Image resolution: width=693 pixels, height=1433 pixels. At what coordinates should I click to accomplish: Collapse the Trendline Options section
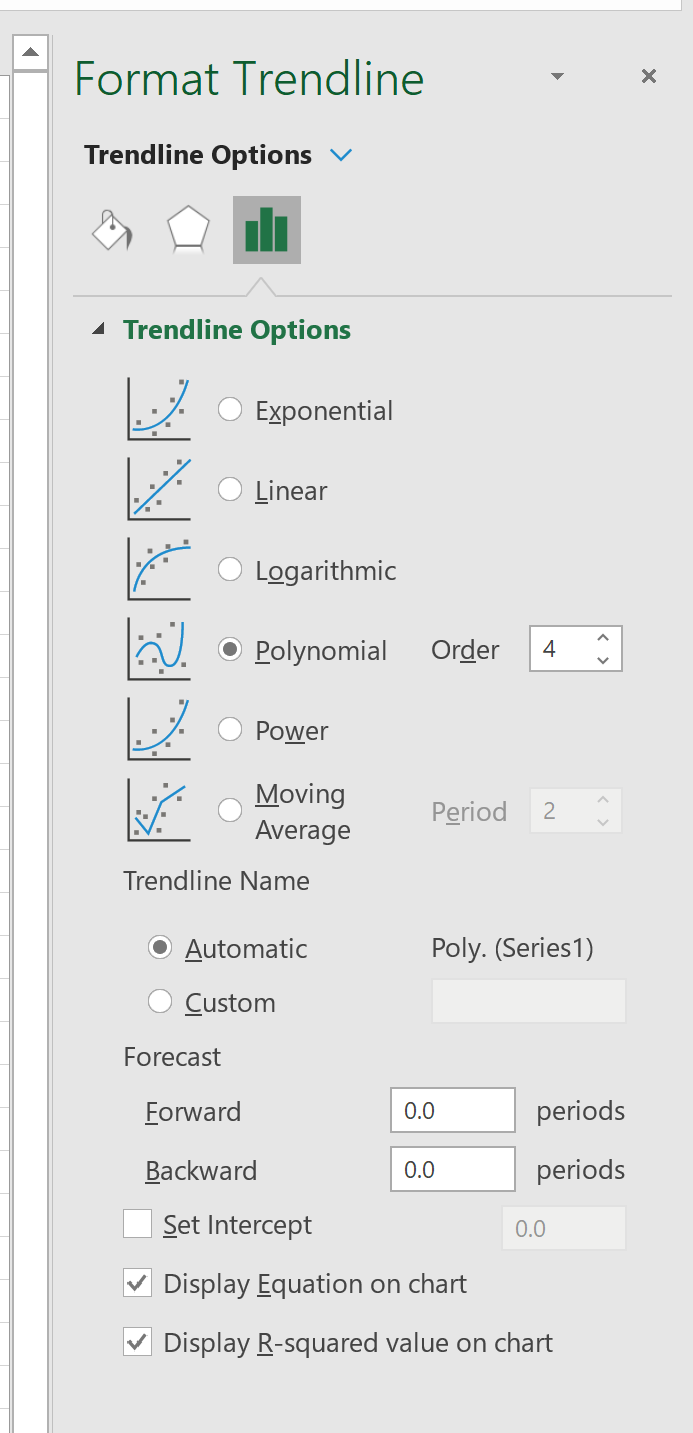coord(99,327)
